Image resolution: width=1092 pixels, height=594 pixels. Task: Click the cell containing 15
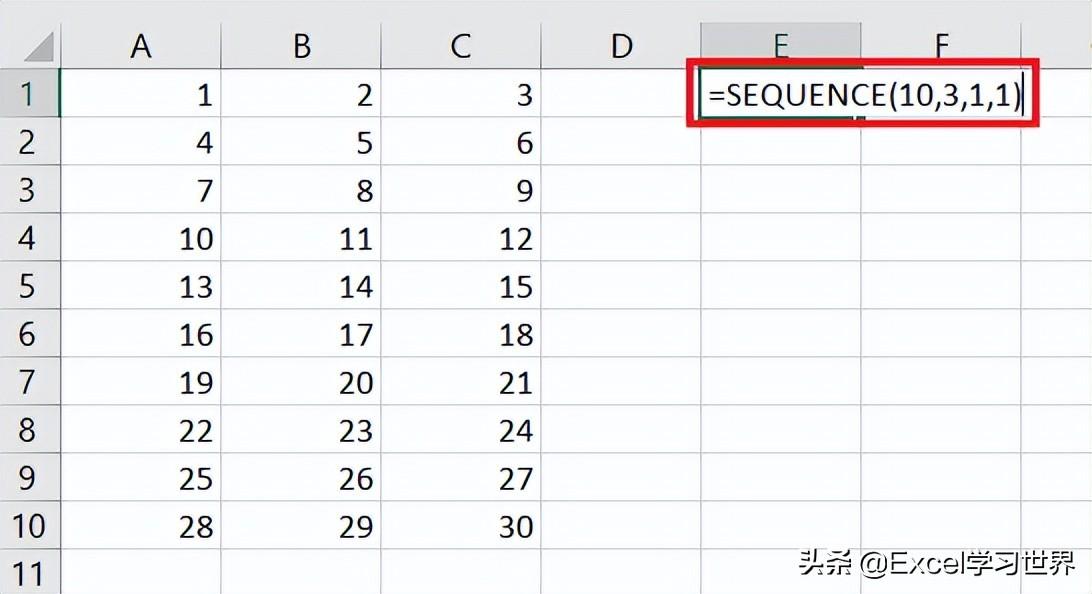461,286
